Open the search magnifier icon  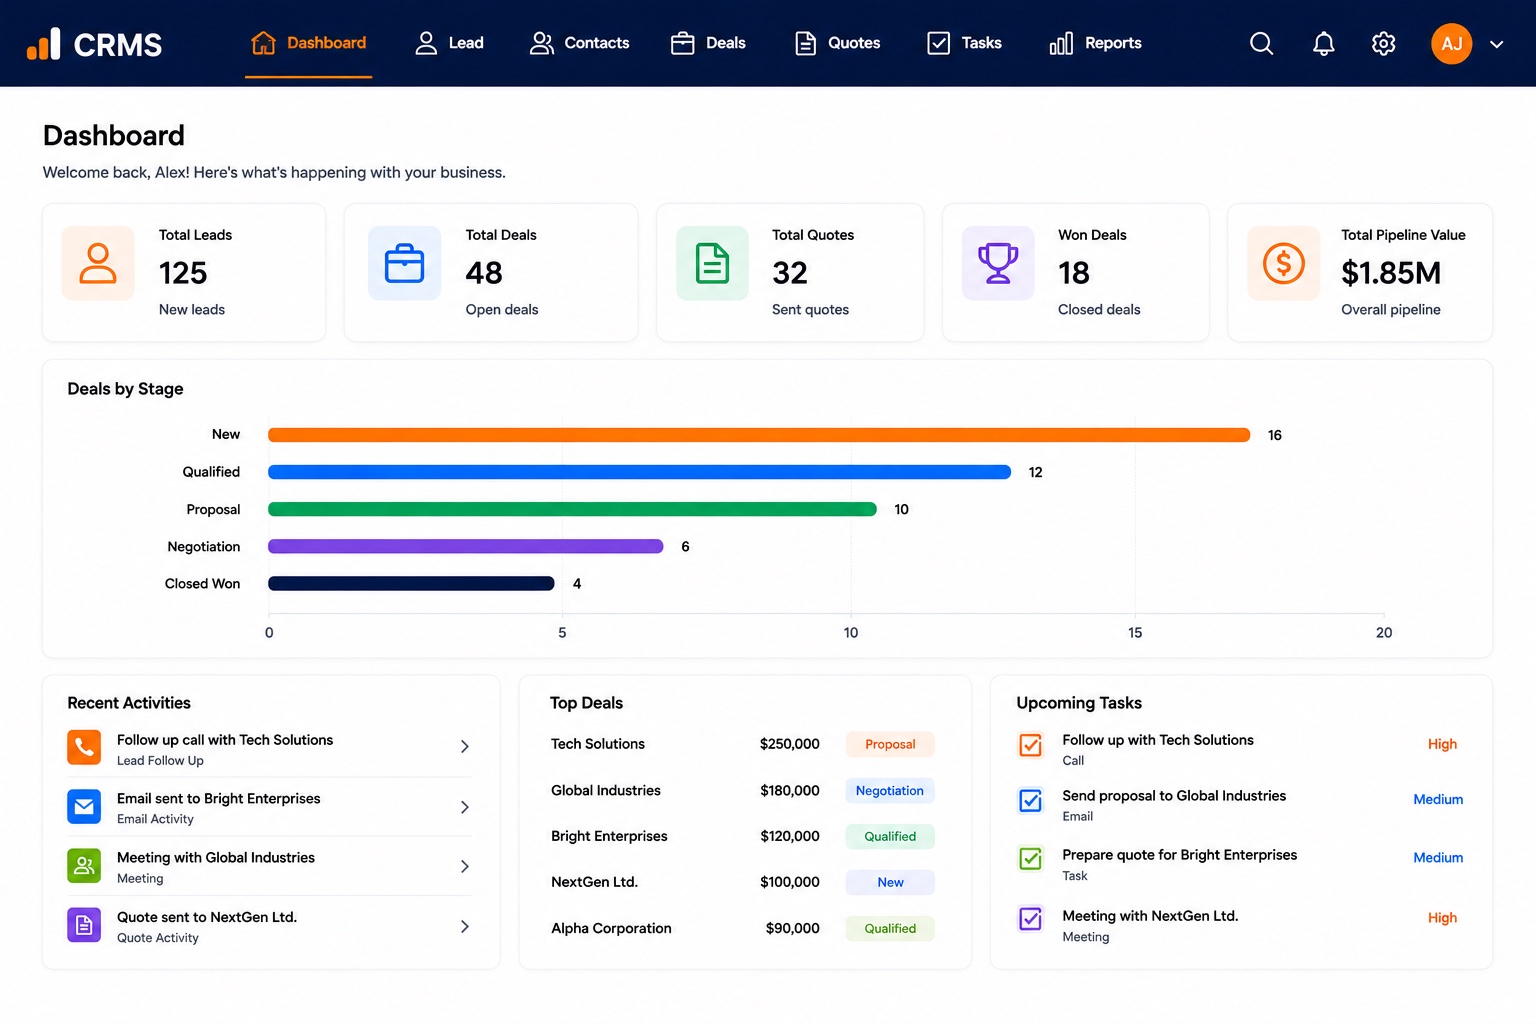1262,43
